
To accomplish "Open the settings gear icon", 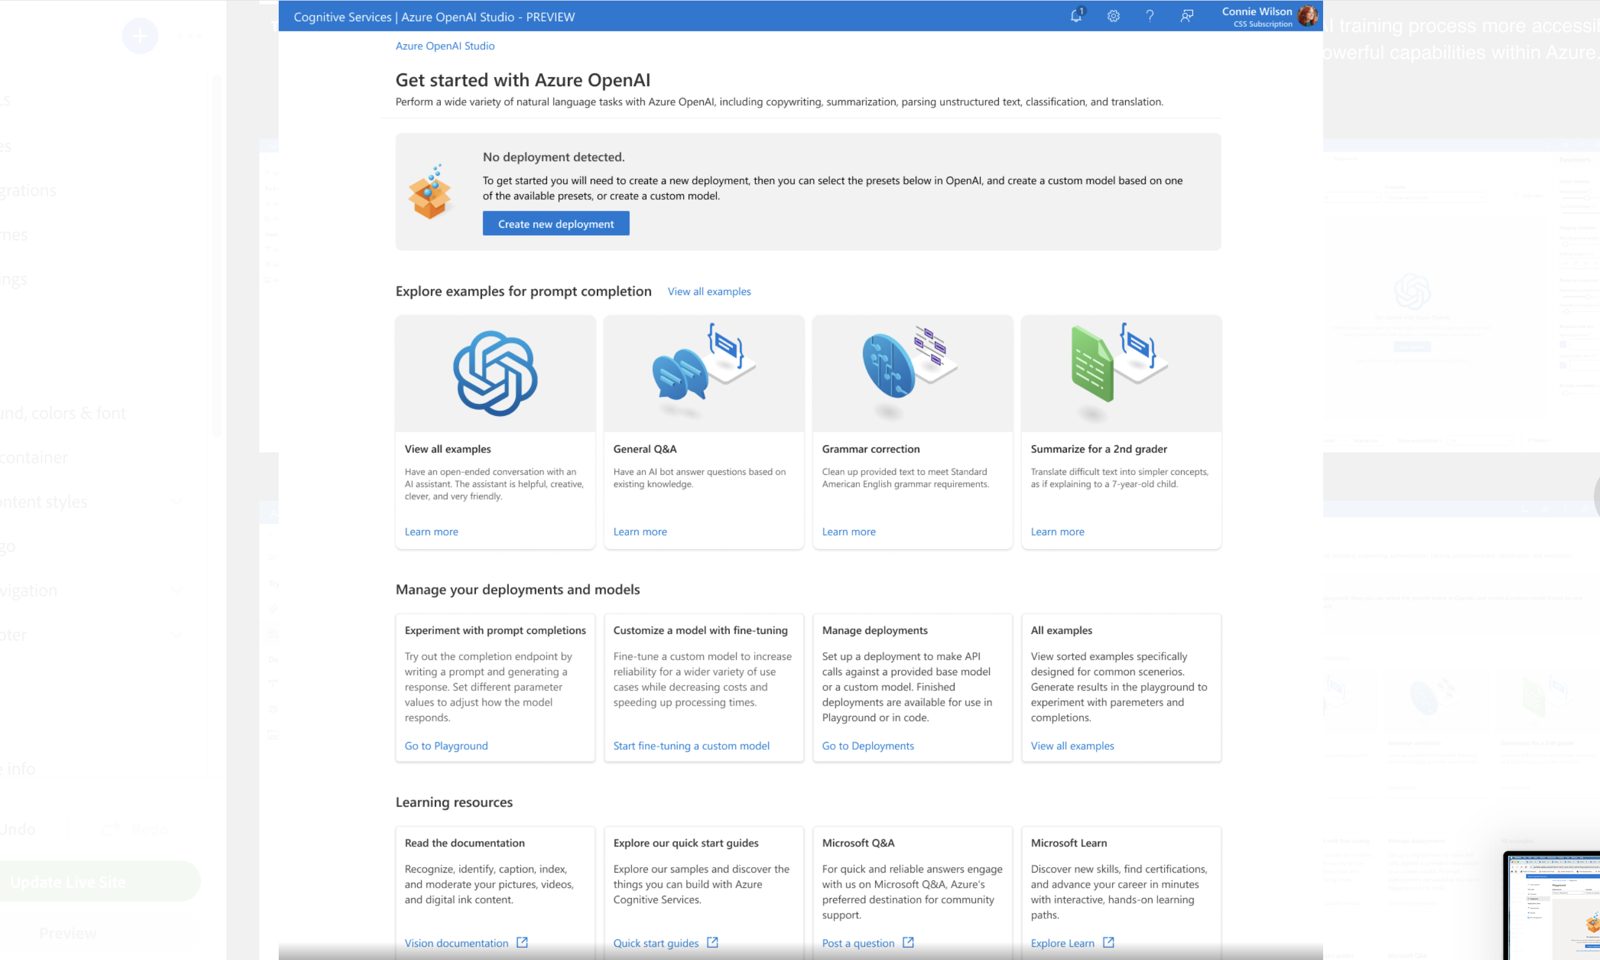I will 1113,16.
